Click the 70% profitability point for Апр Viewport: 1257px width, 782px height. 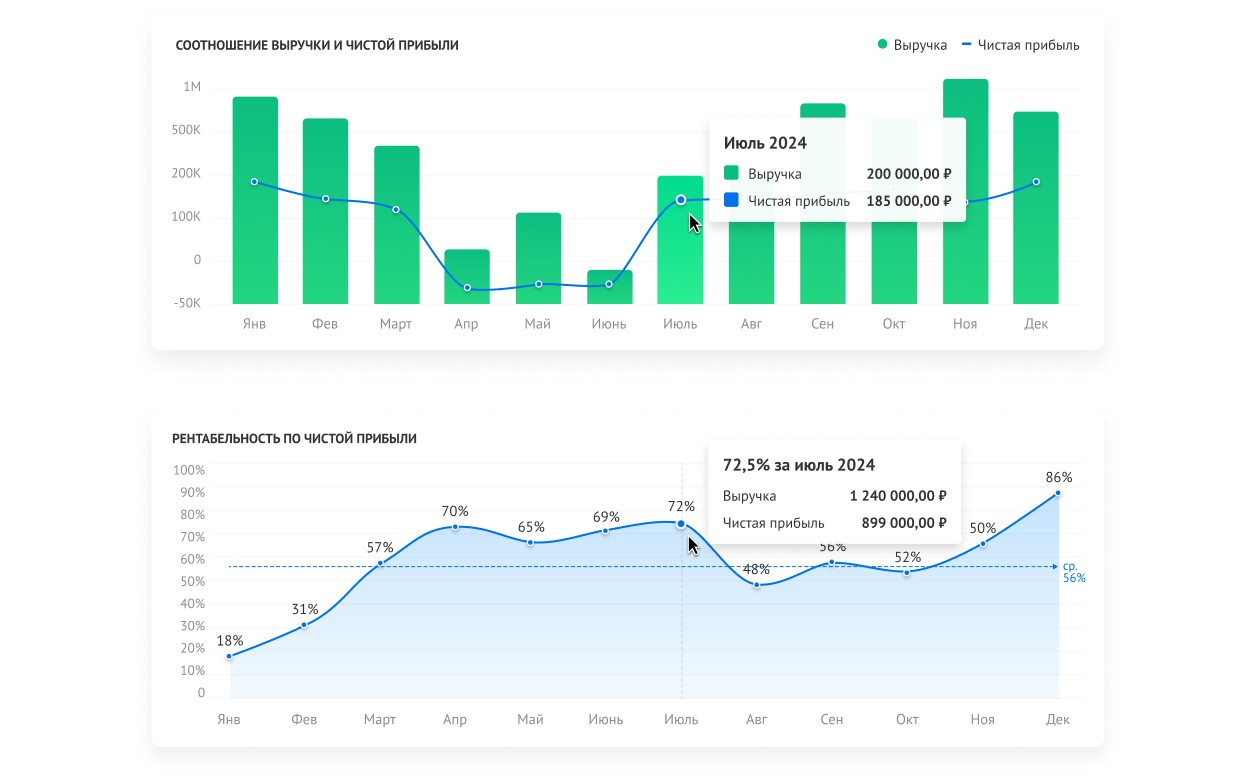pyautogui.click(x=455, y=526)
